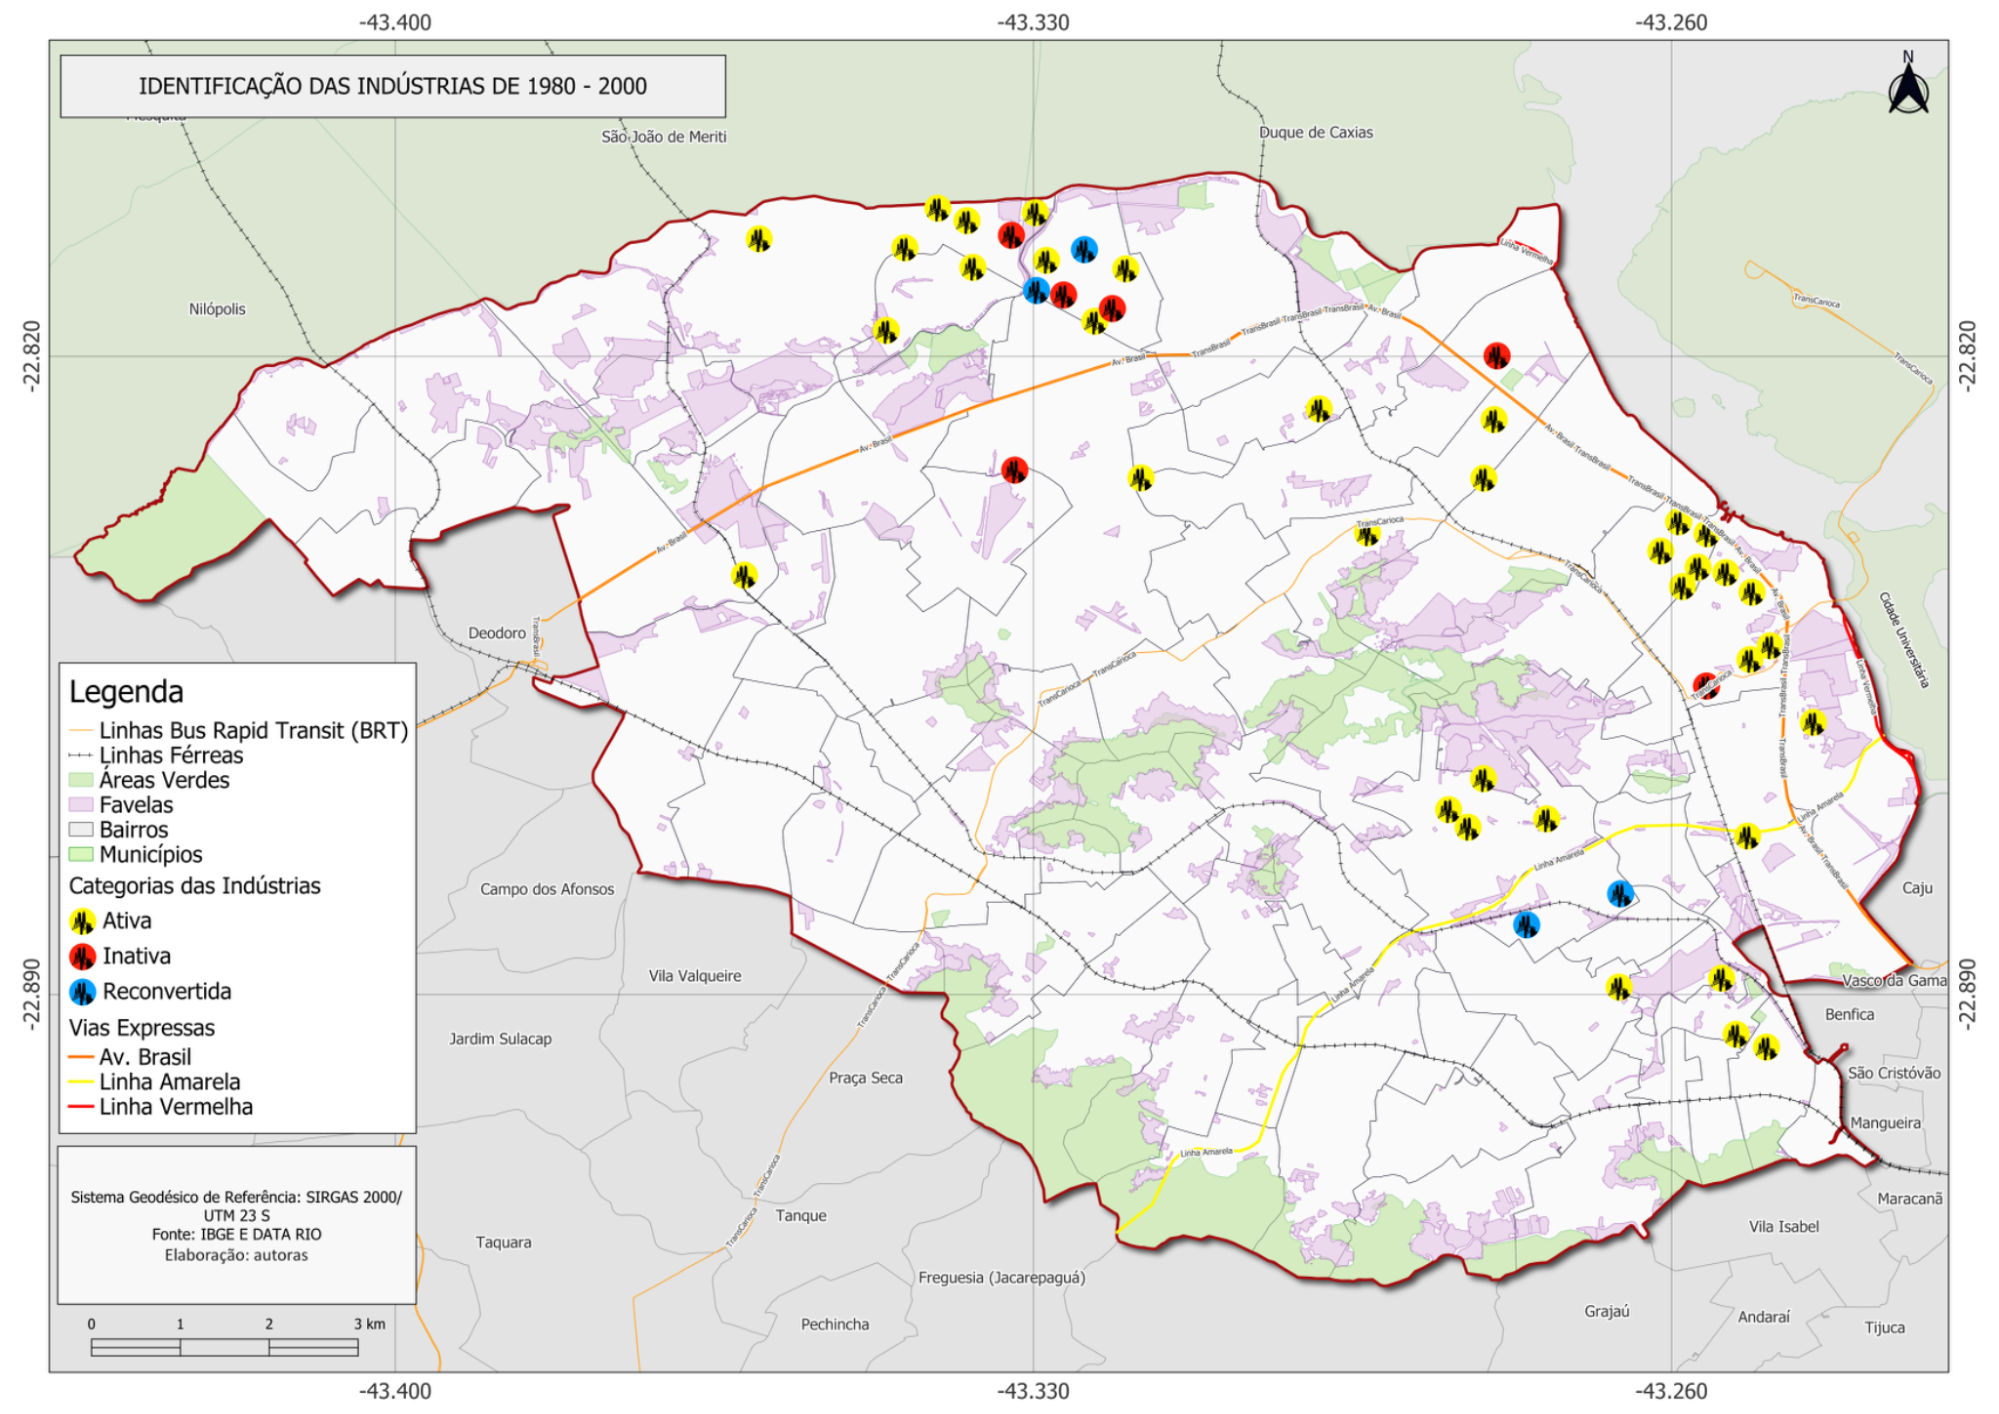Viewport: 1999px width, 1414px height.
Task: Click the Favelas purple legend swatch
Action: pos(81,805)
